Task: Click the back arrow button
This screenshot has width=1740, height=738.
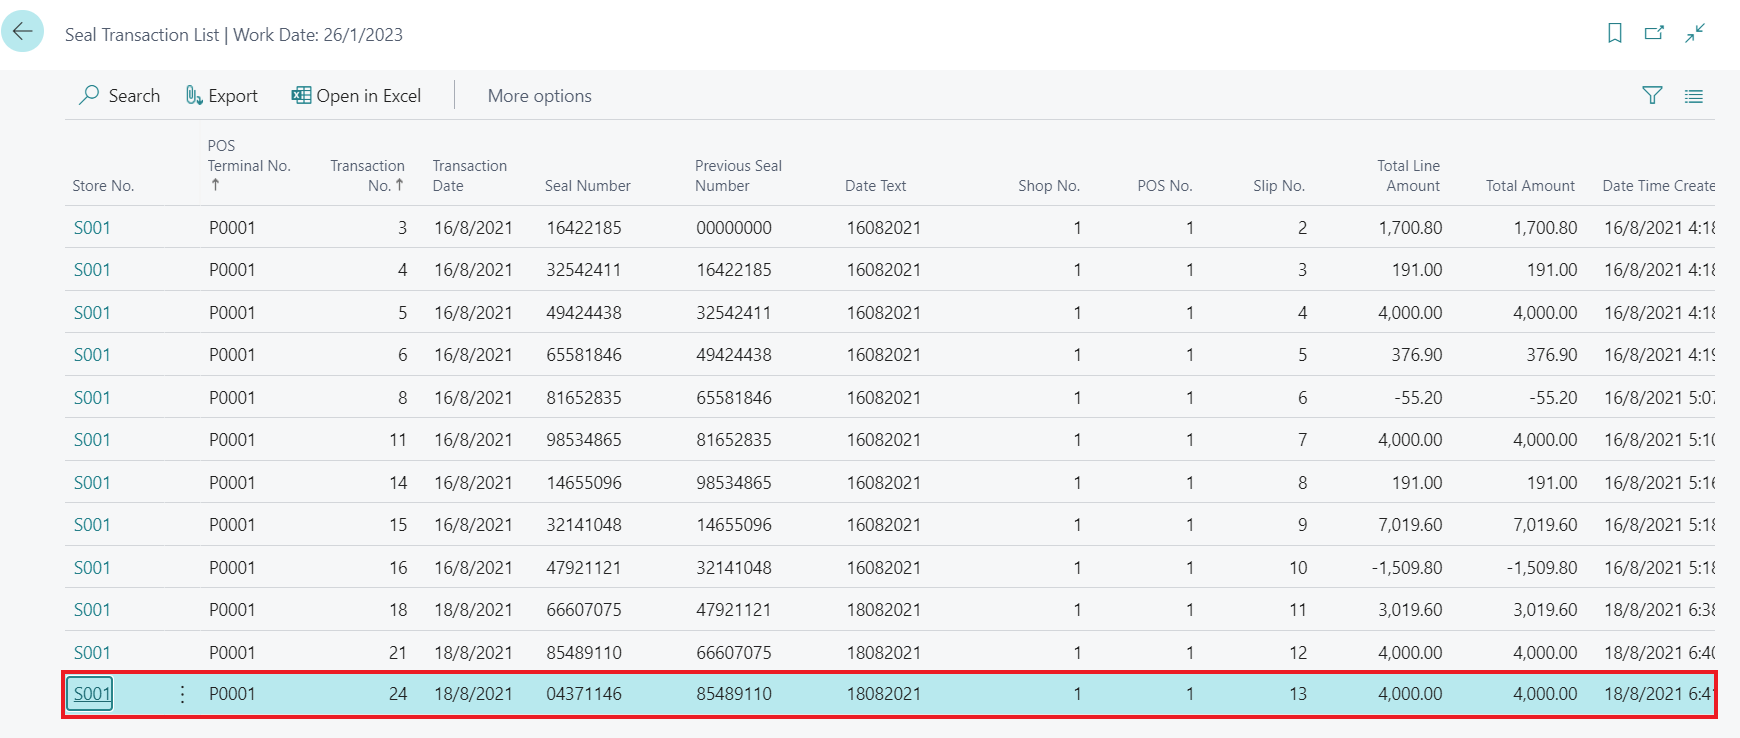Action: tap(22, 32)
